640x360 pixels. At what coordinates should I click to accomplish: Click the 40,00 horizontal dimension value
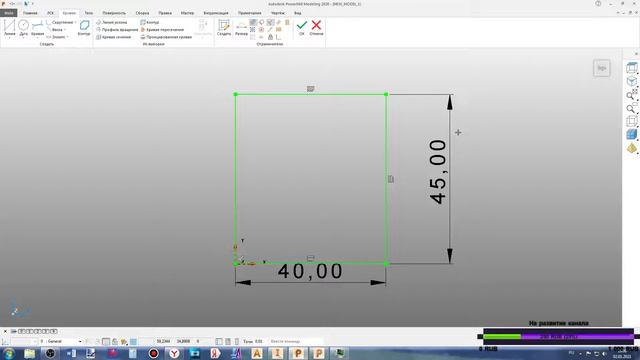click(x=310, y=271)
